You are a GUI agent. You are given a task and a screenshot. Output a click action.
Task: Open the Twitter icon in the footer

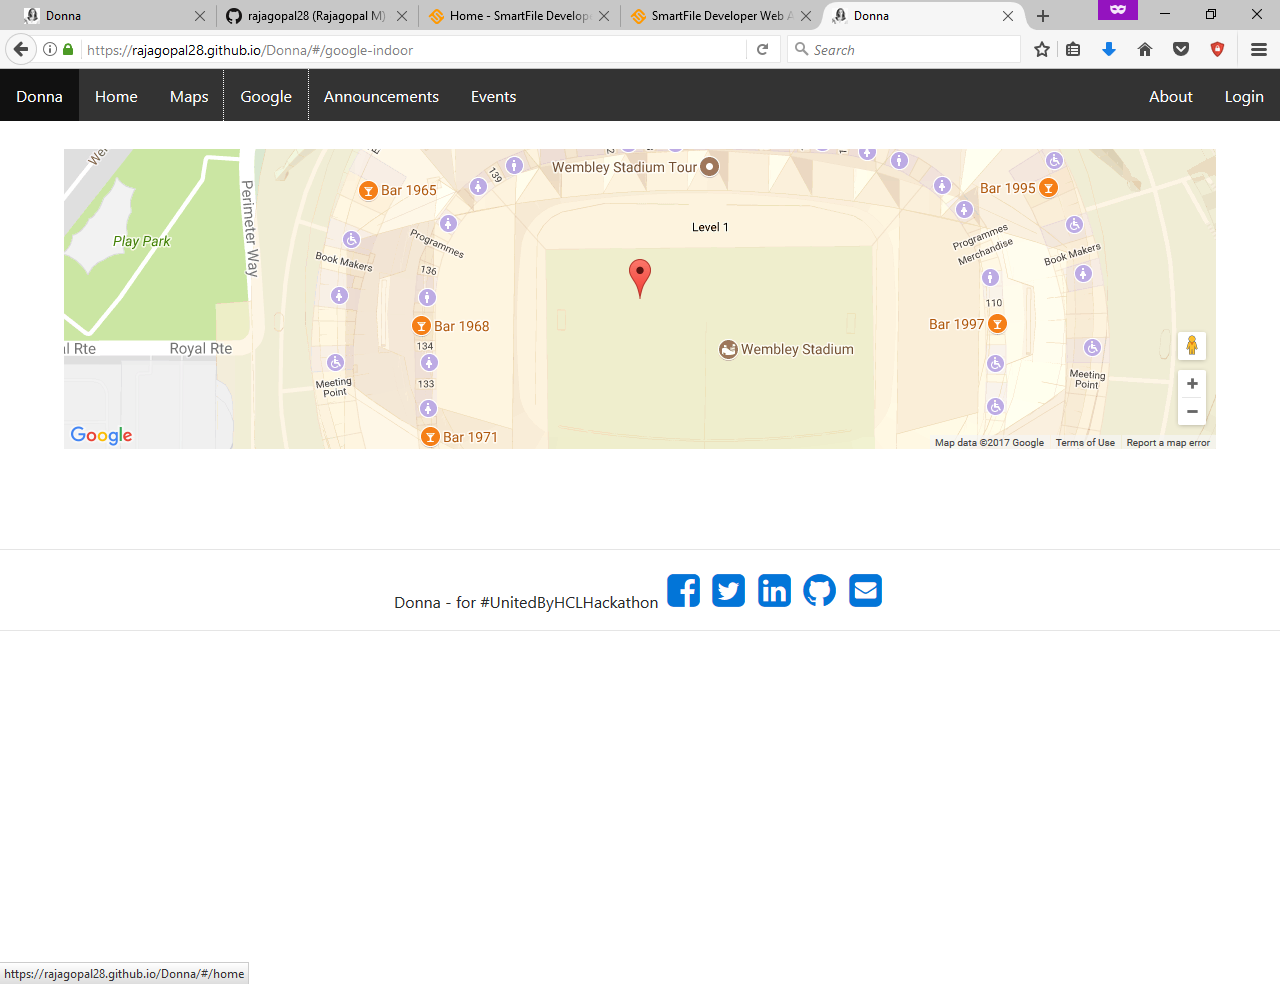pos(729,591)
